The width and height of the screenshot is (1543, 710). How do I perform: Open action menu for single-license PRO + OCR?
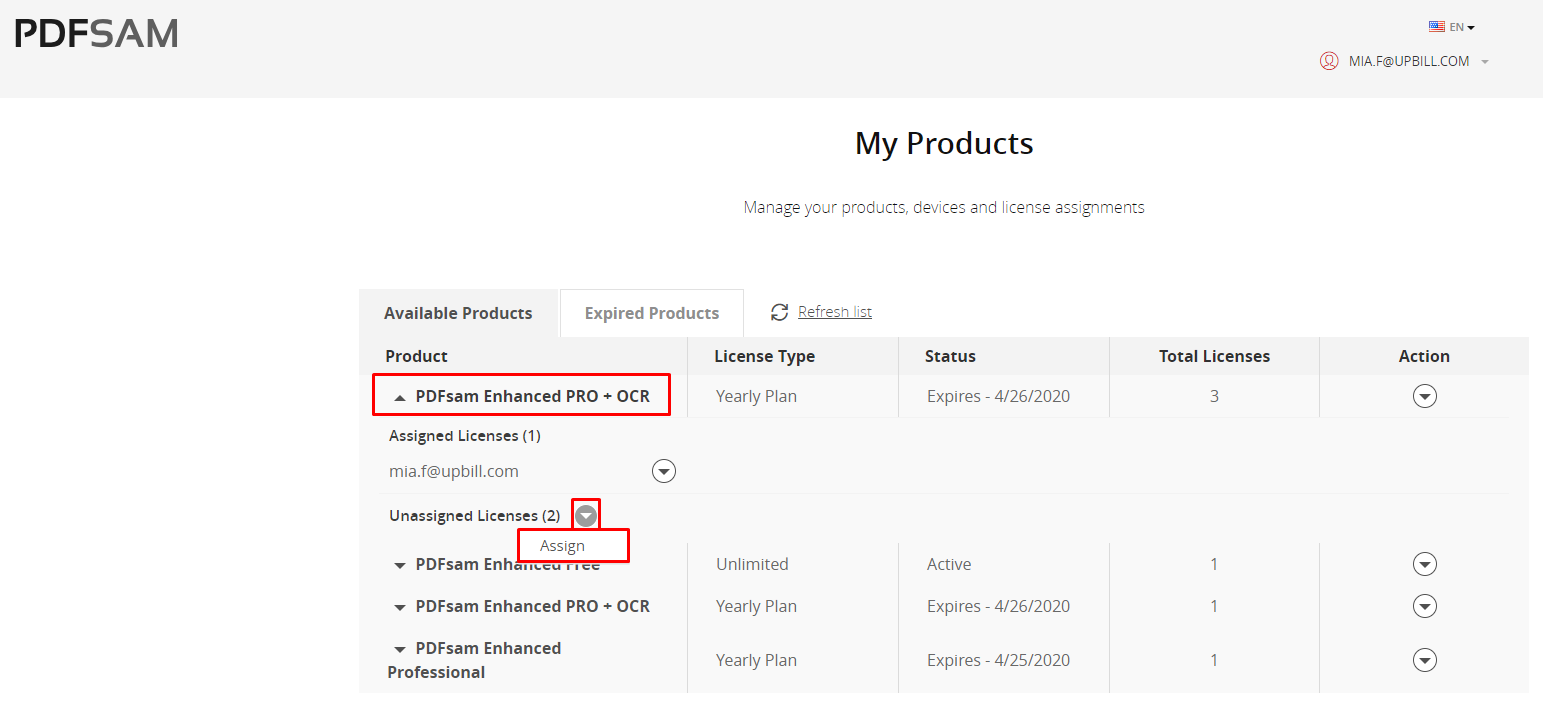[1424, 606]
